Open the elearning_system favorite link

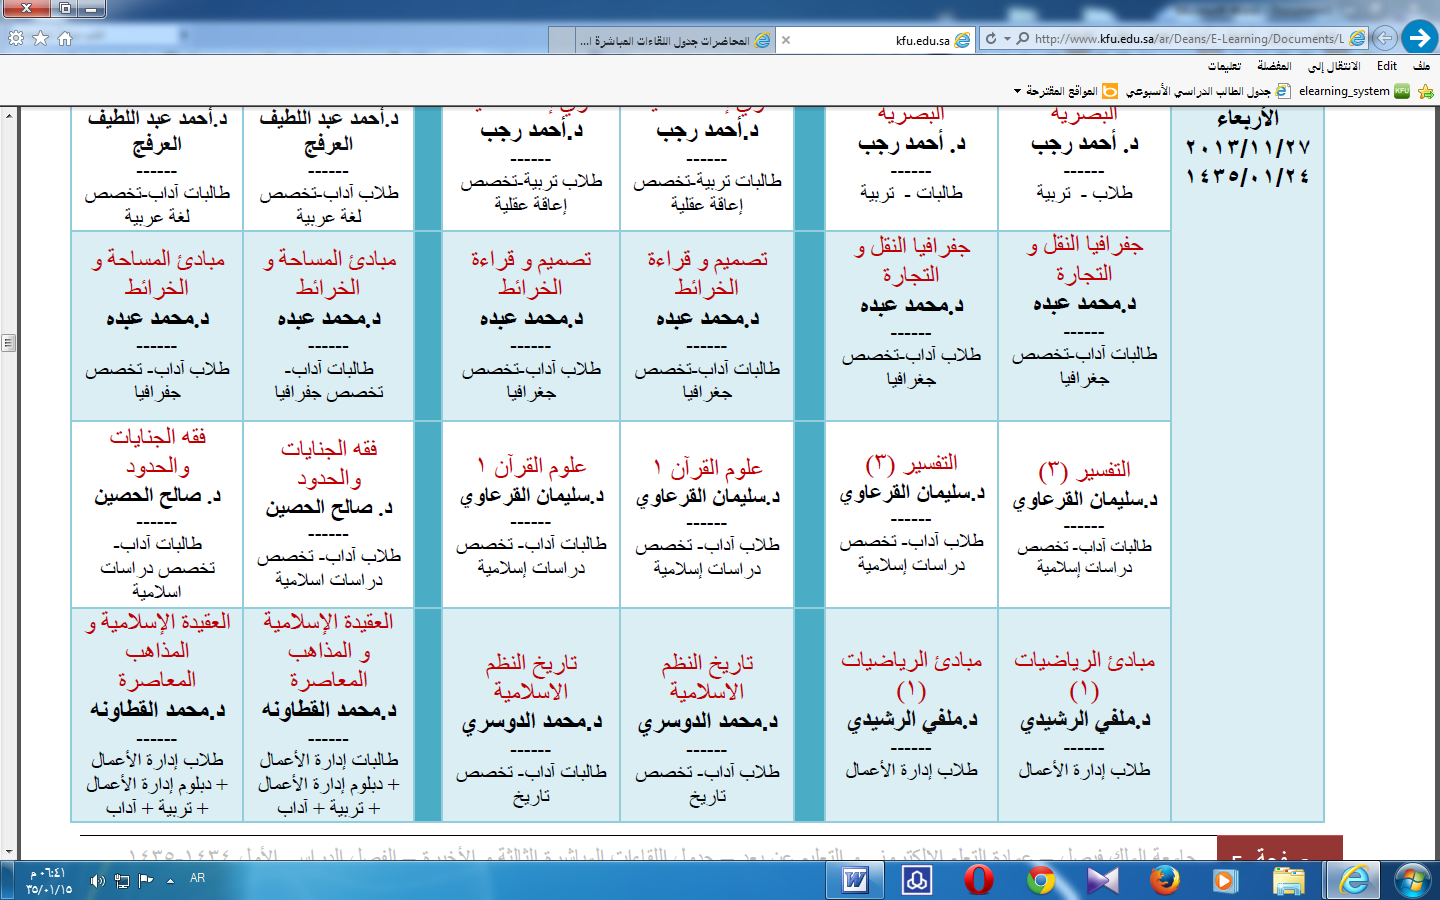click(x=1354, y=91)
